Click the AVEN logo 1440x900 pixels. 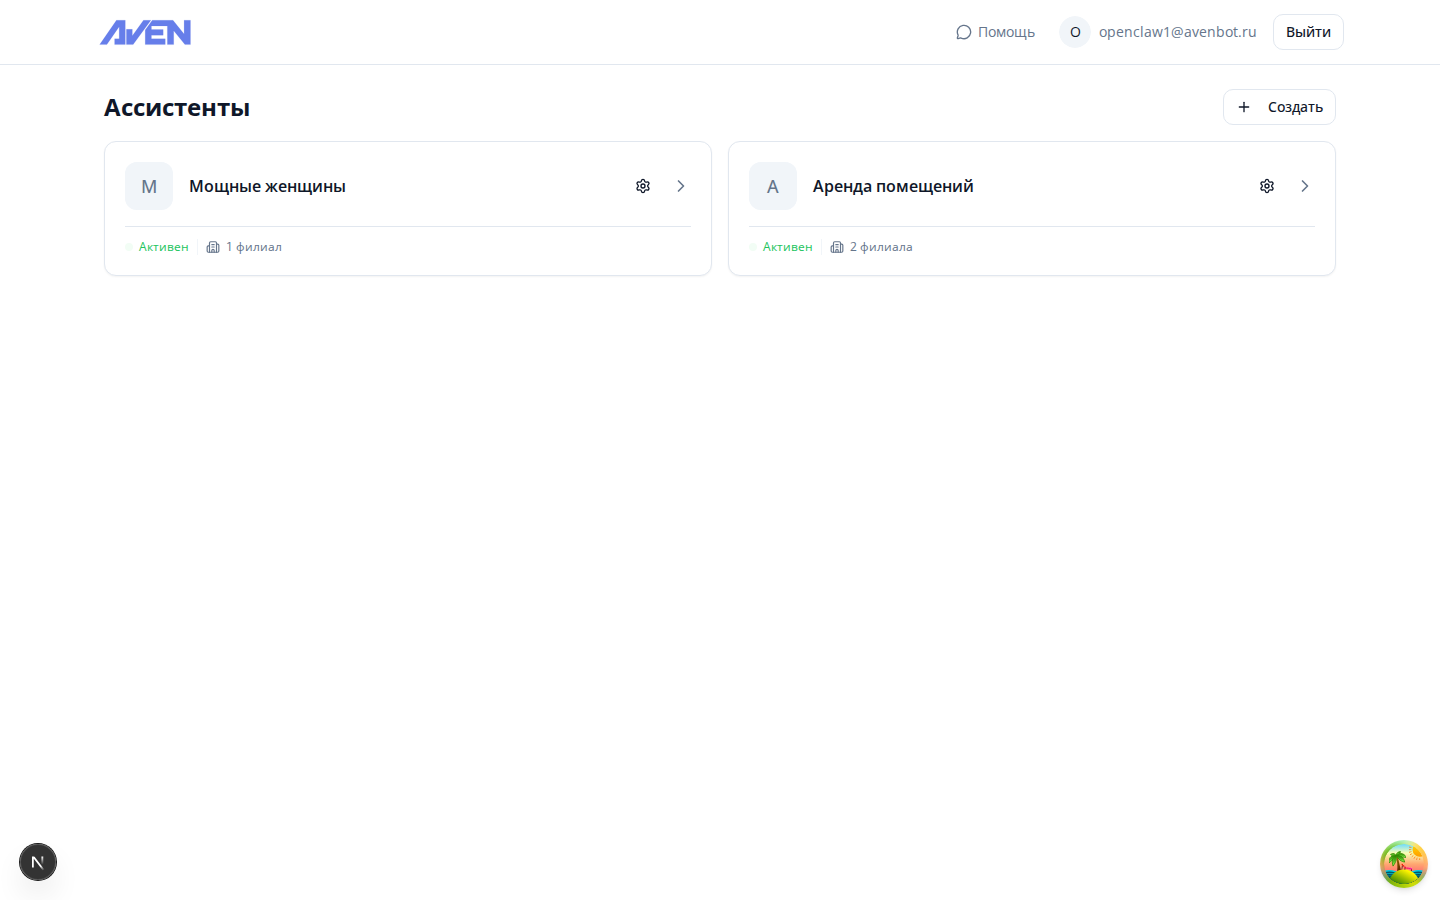coord(145,33)
